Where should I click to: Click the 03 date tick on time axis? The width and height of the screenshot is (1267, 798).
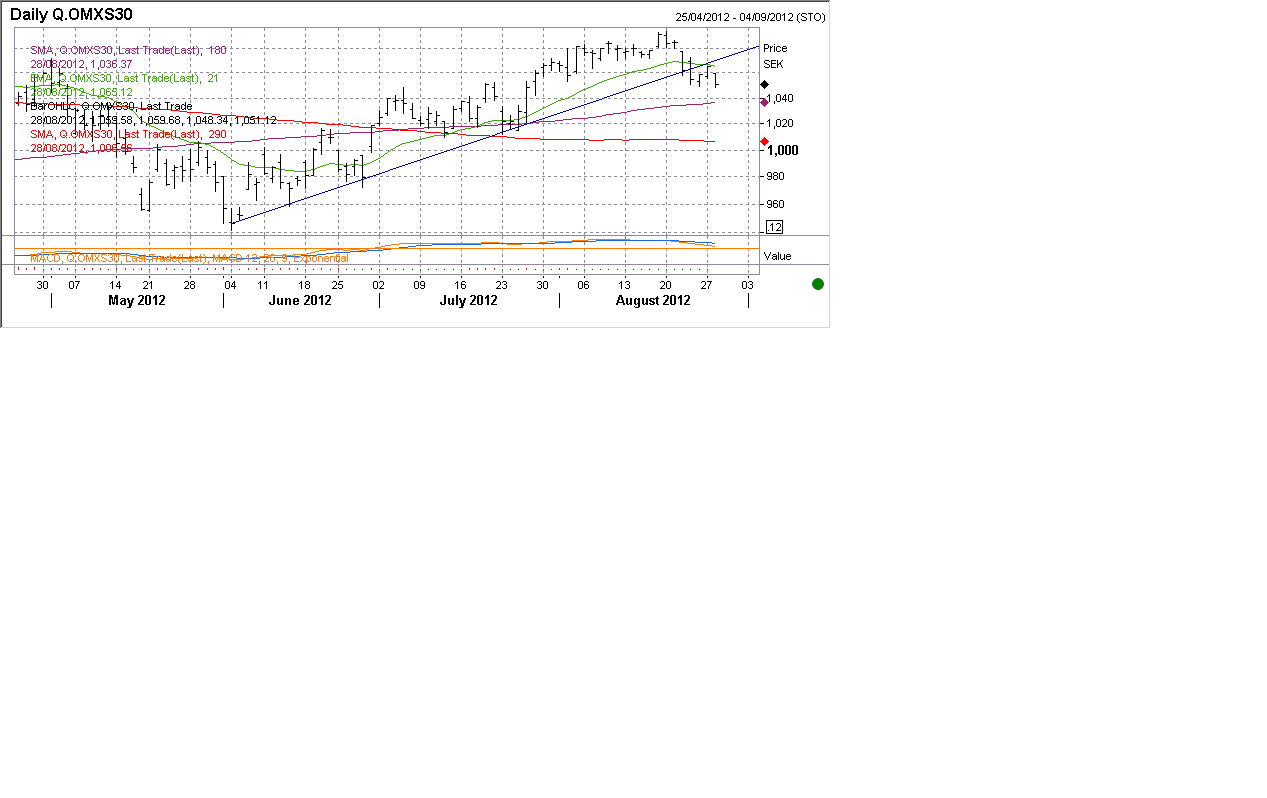[x=747, y=285]
